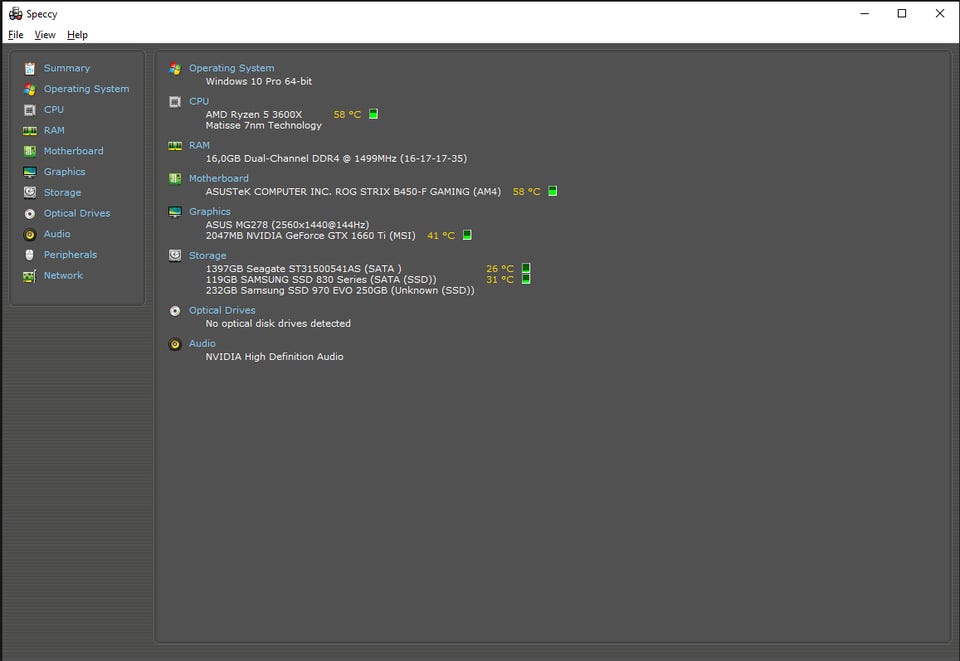Click the SAMSUNG SSD 830 Series line
Image resolution: width=960 pixels, height=661 pixels.
click(x=321, y=280)
